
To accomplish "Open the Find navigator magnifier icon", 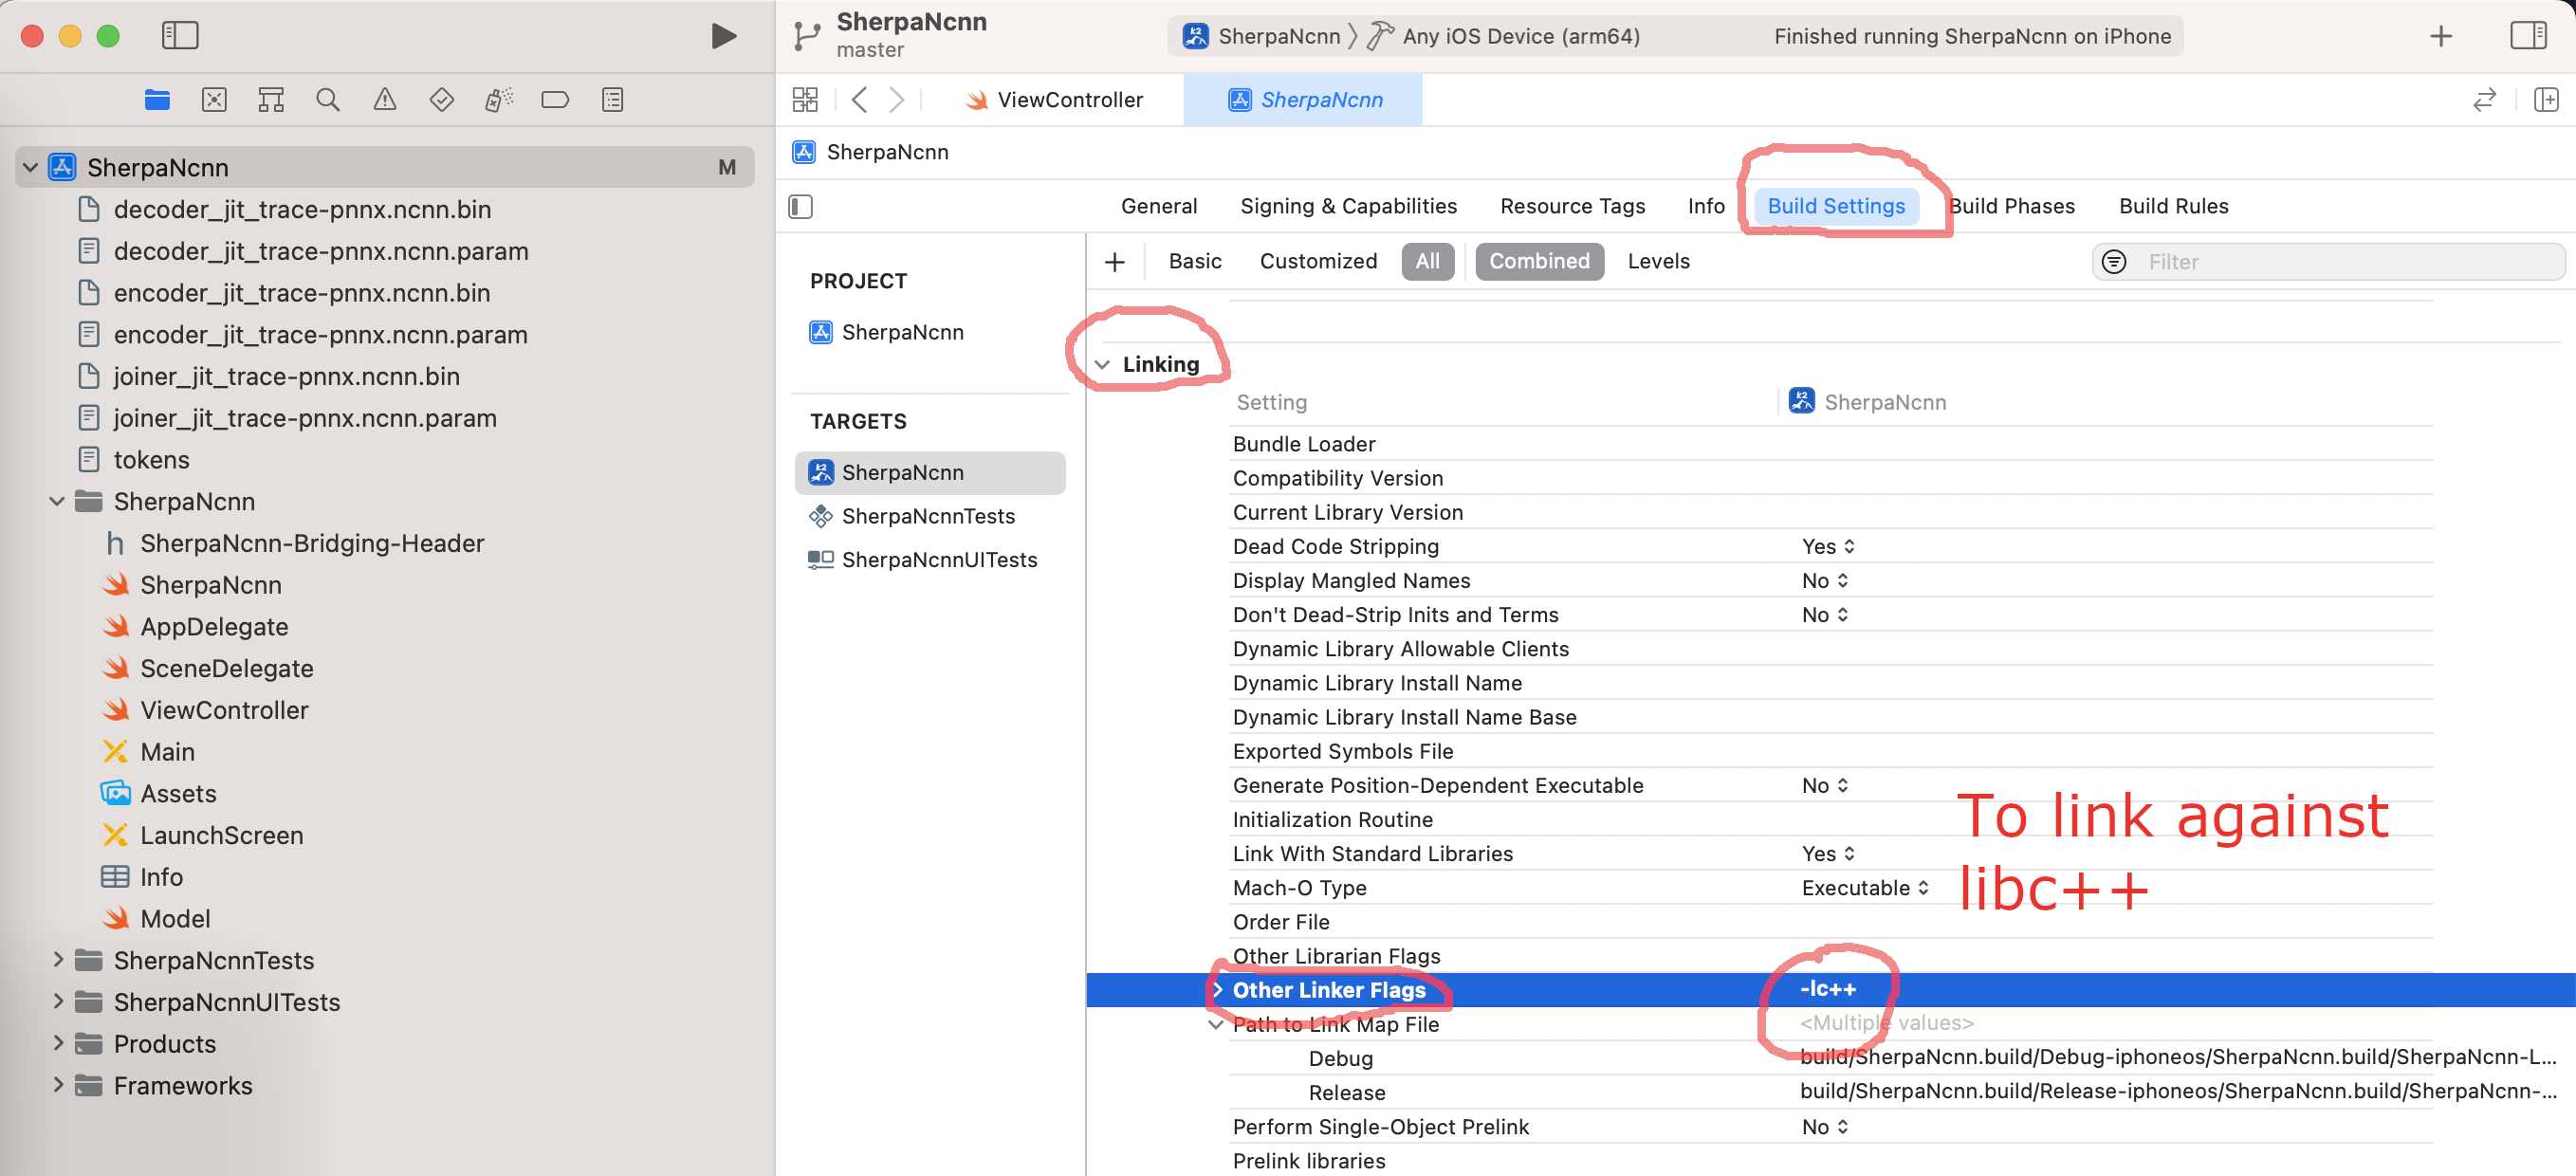I will 328,100.
